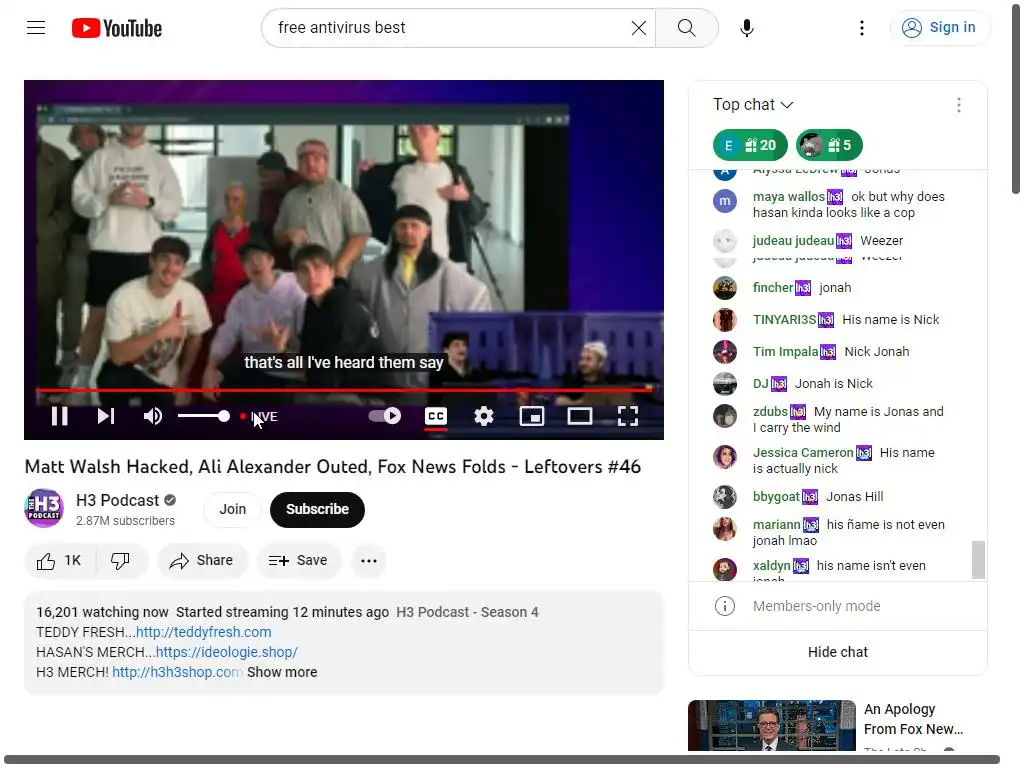Image resolution: width=1024 pixels, height=768 pixels.
Task: Click the gifted memberships 20 chip
Action: coord(750,145)
